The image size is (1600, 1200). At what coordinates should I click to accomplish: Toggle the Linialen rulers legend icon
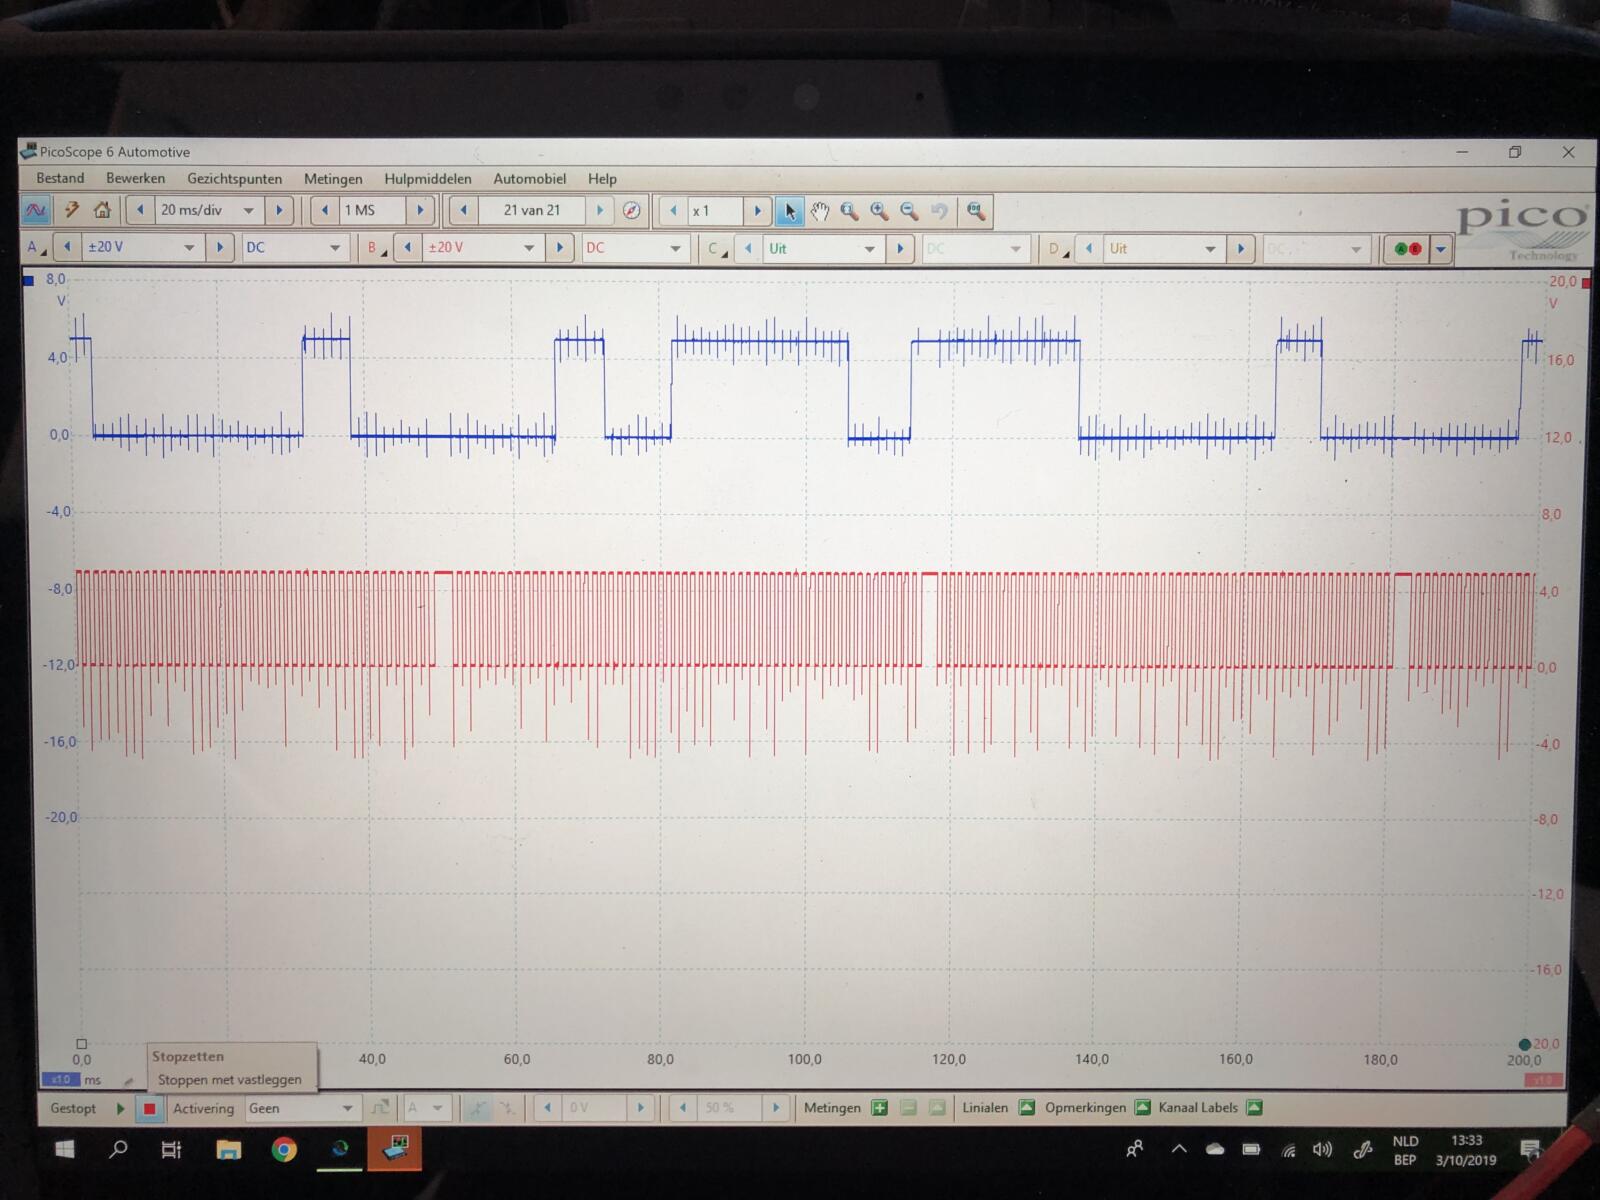1026,1107
